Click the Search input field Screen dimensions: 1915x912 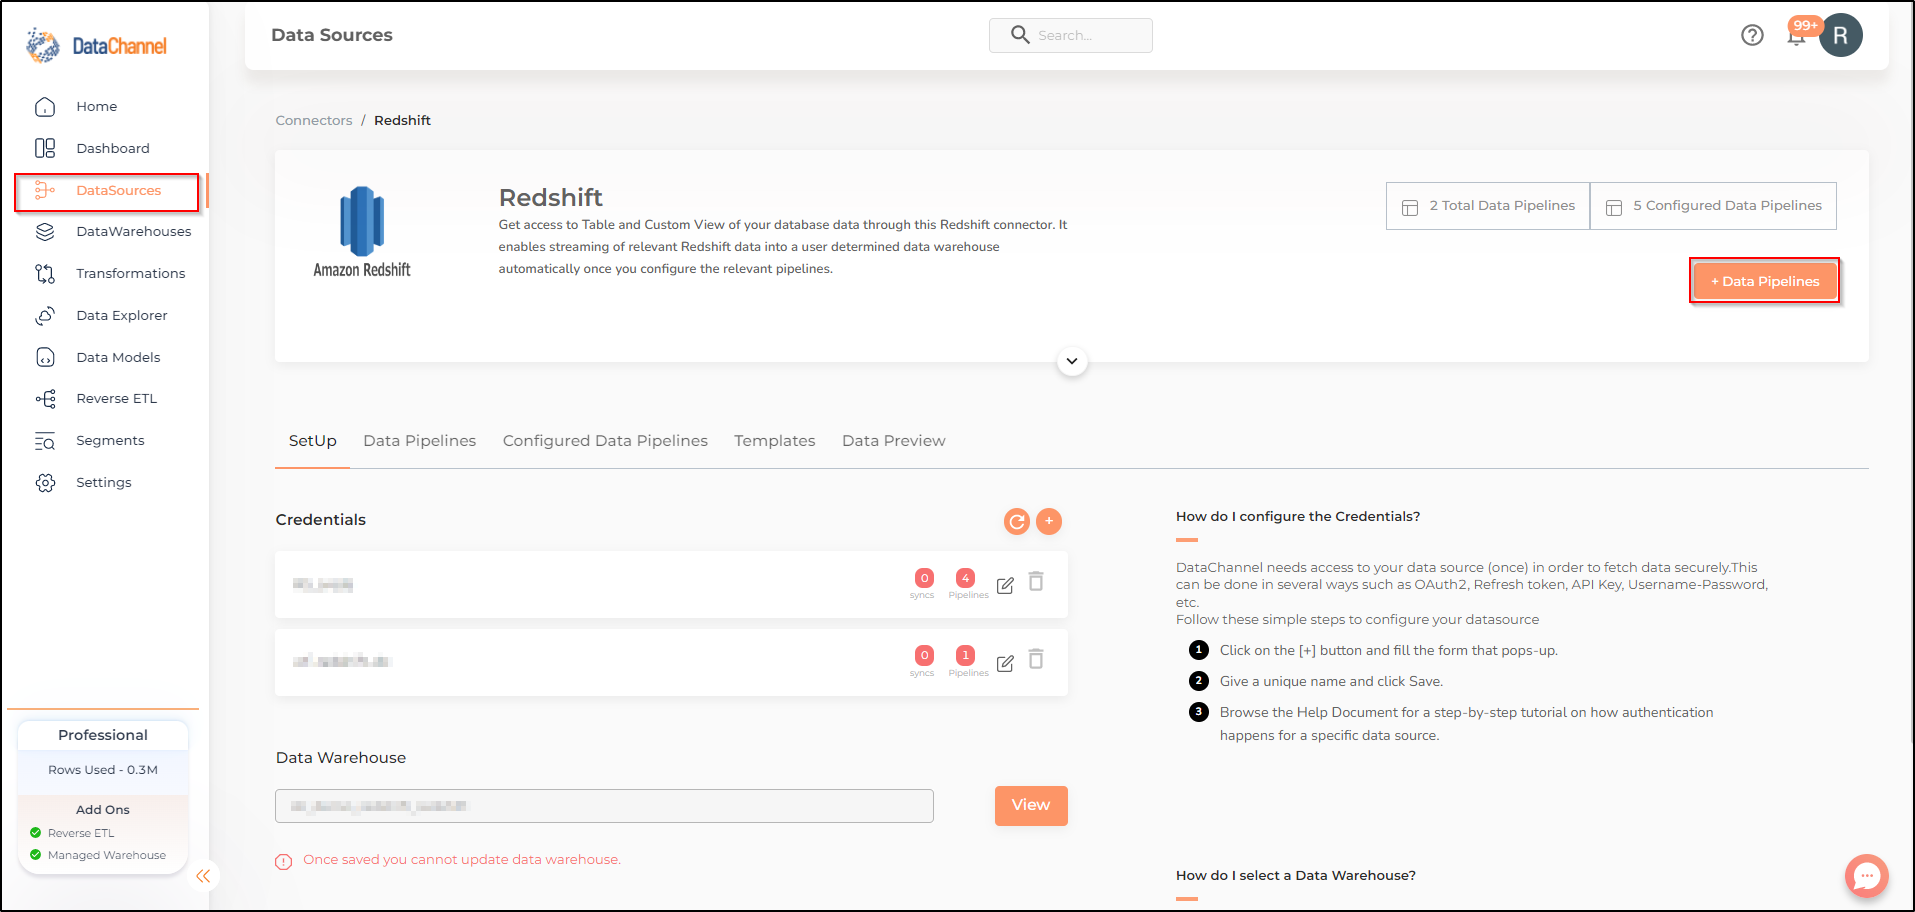coord(1071,35)
